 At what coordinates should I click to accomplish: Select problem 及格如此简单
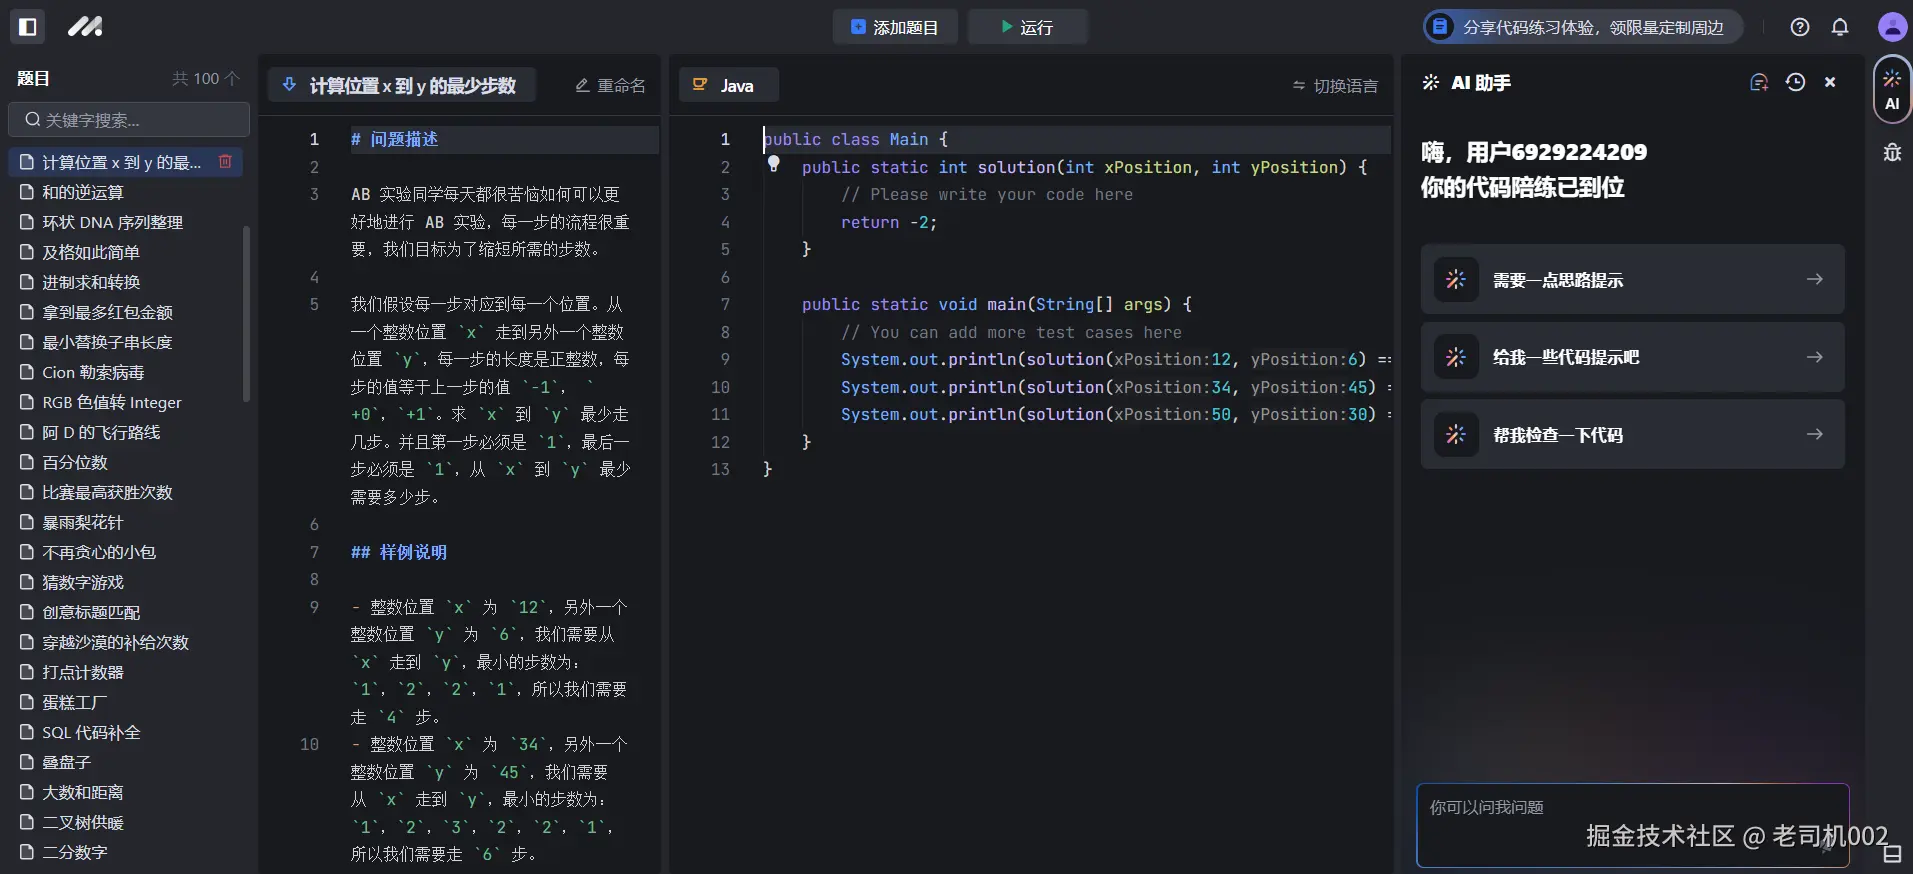point(126,252)
